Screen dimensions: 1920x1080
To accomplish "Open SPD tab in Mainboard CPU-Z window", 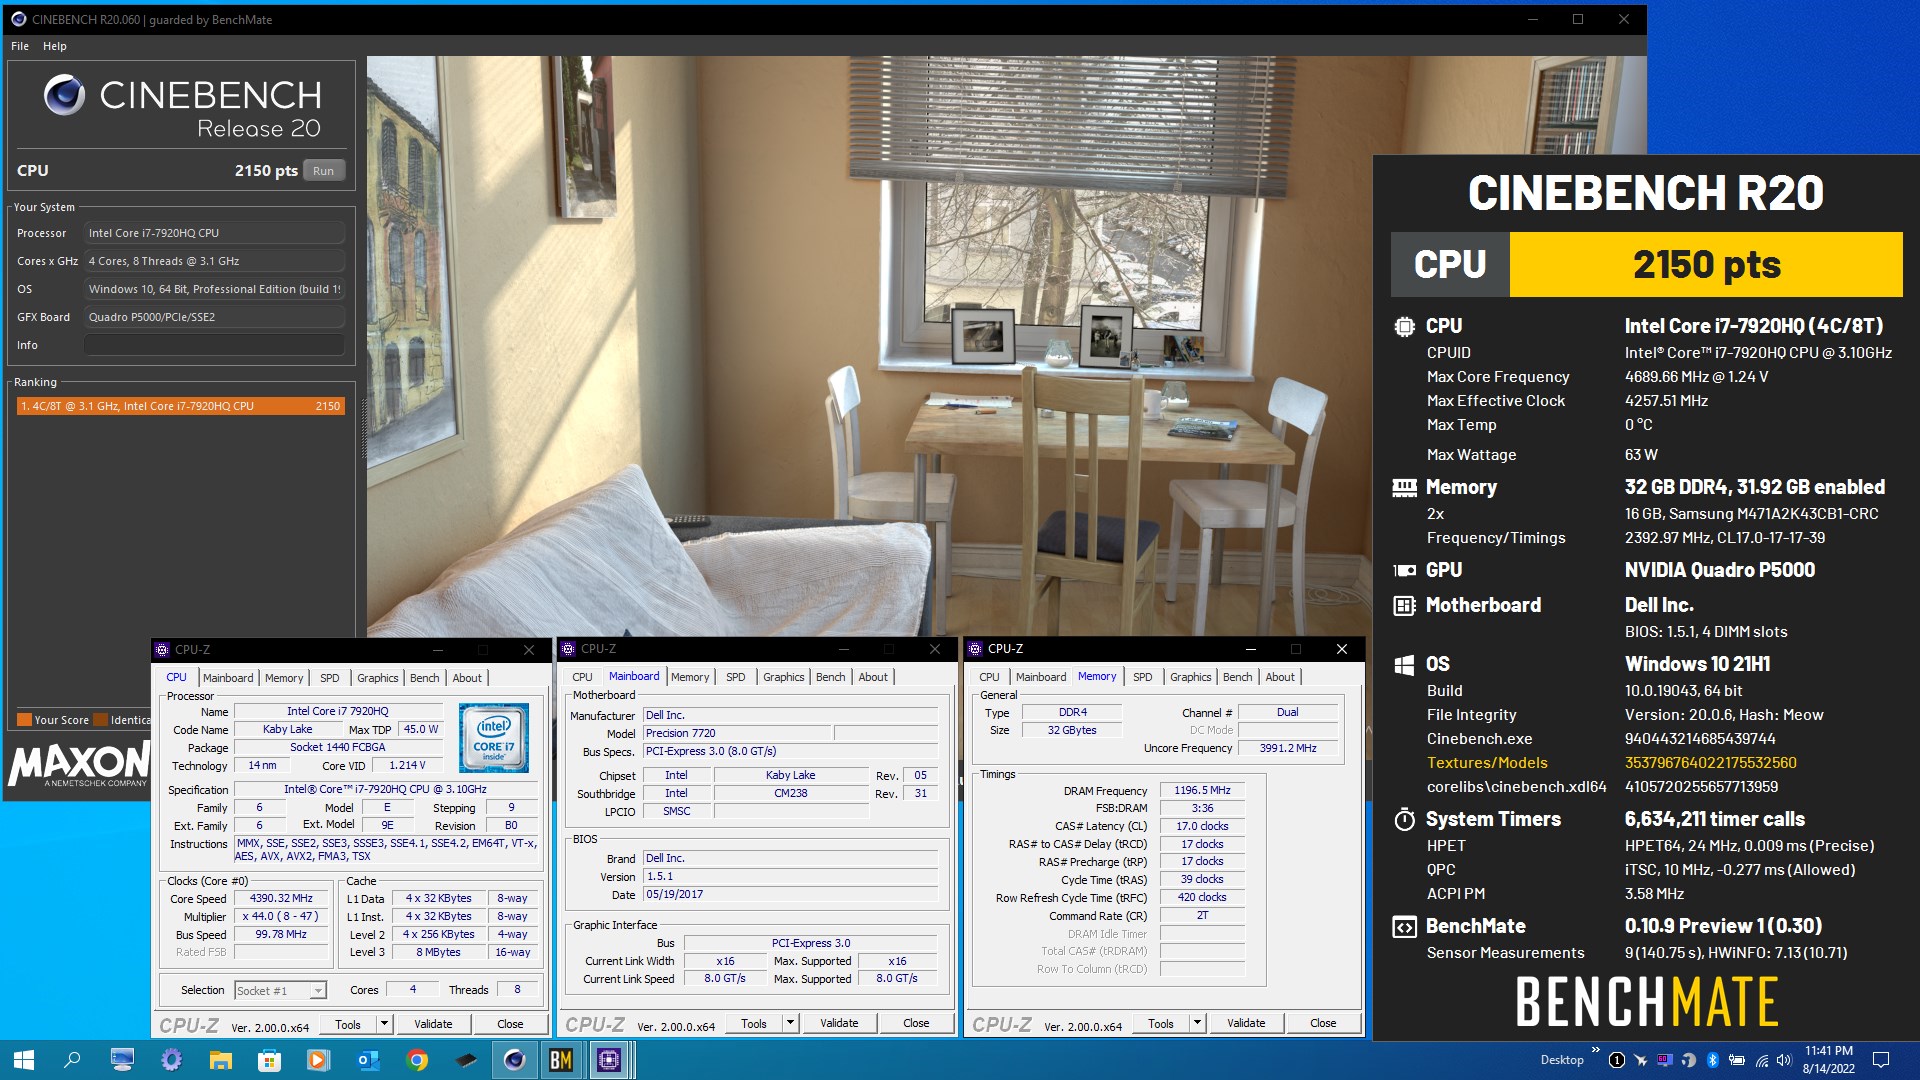I will tap(736, 677).
